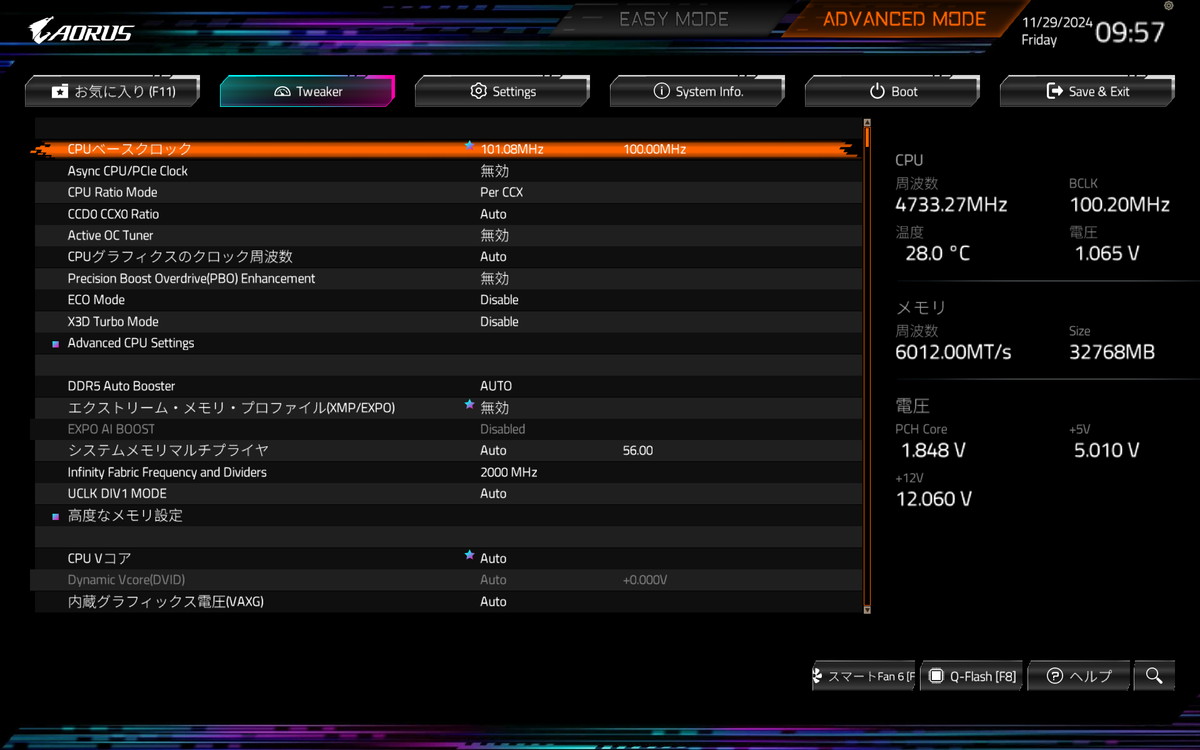Open CPU Ratio Mode option Per CCX
This screenshot has height=750, width=1200.
(x=501, y=192)
